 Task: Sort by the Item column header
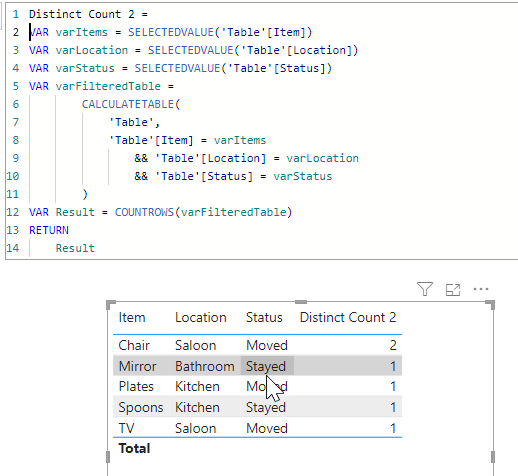click(132, 317)
